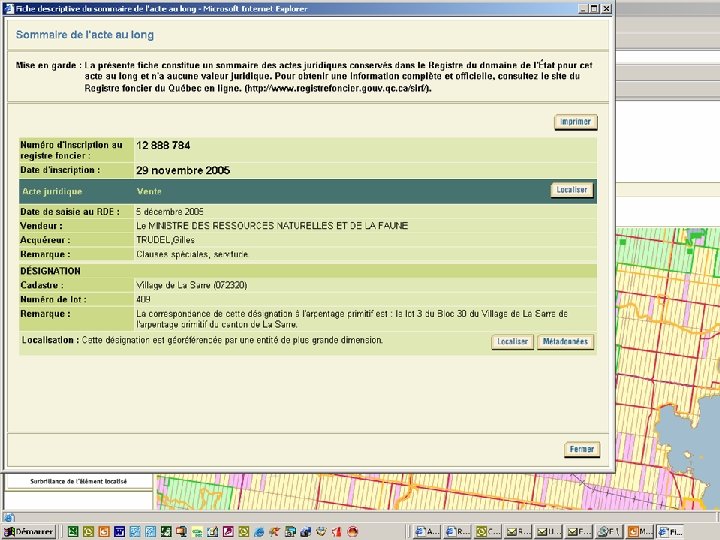
Task: Click the Démarrer start button
Action: pyautogui.click(x=28, y=532)
